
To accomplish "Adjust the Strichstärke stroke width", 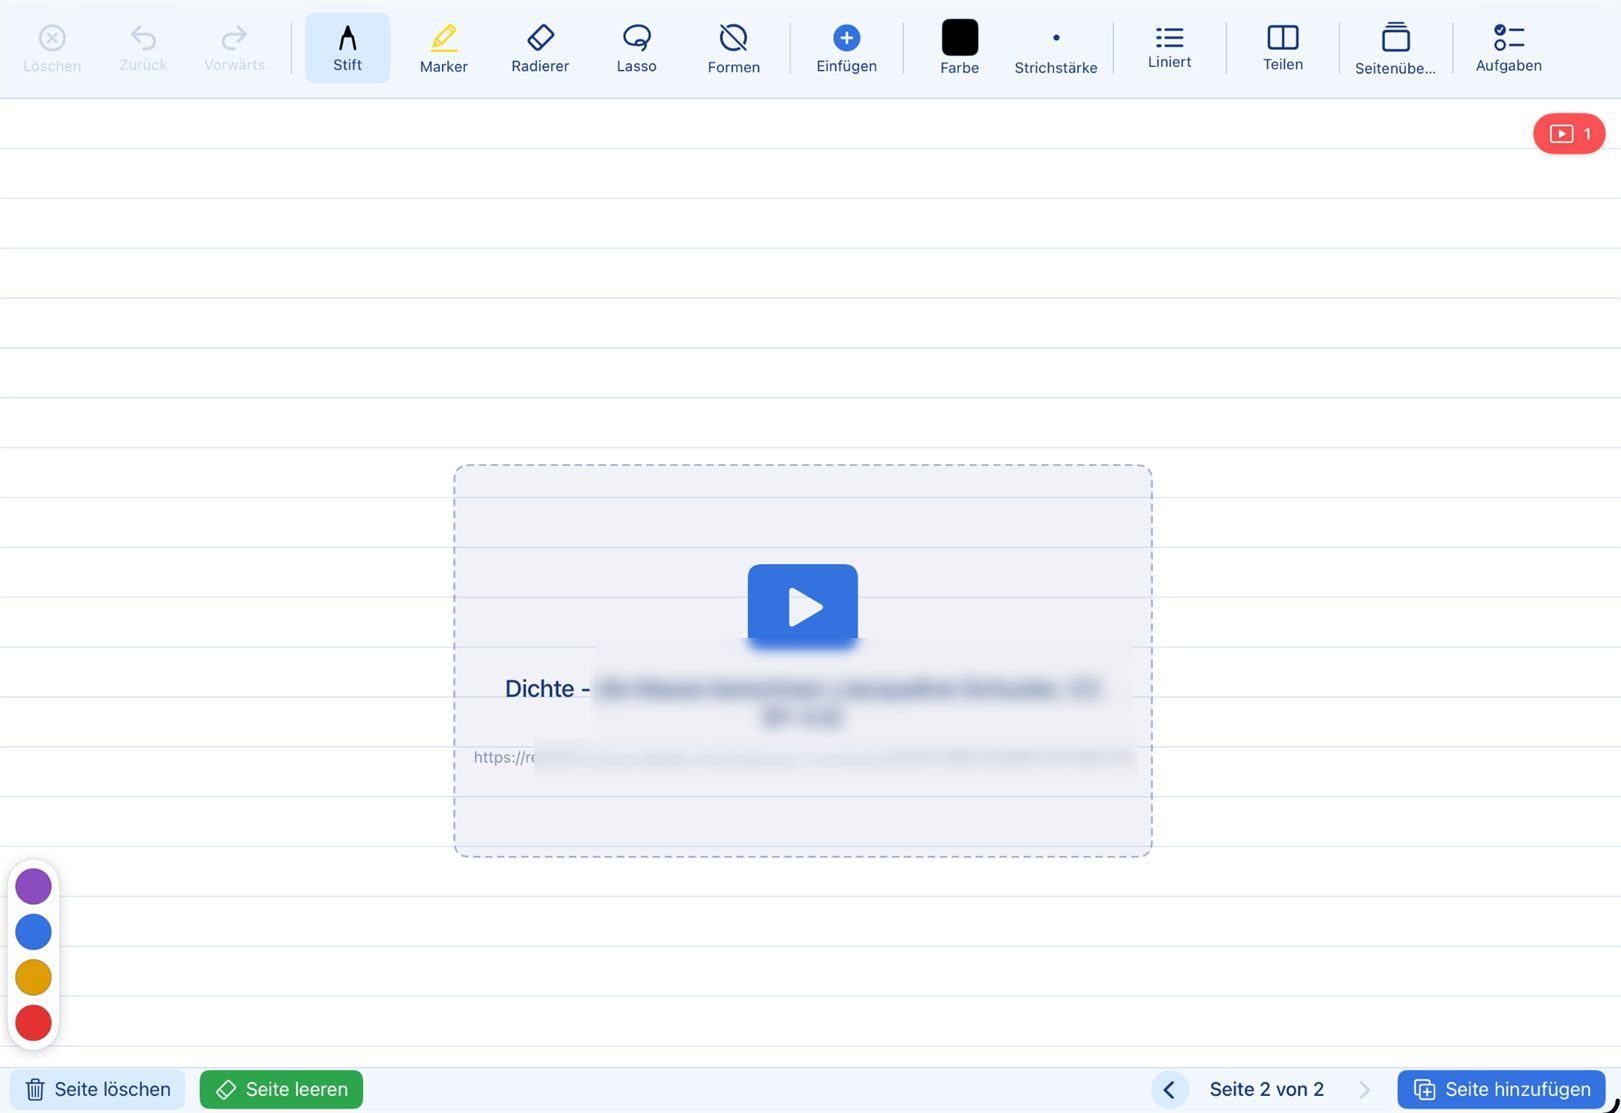I will tap(1055, 48).
